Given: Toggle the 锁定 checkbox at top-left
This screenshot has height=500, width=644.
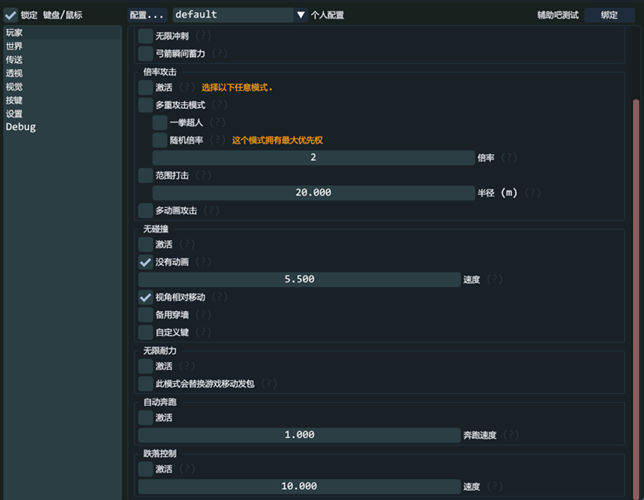Looking at the screenshot, I should (10, 15).
